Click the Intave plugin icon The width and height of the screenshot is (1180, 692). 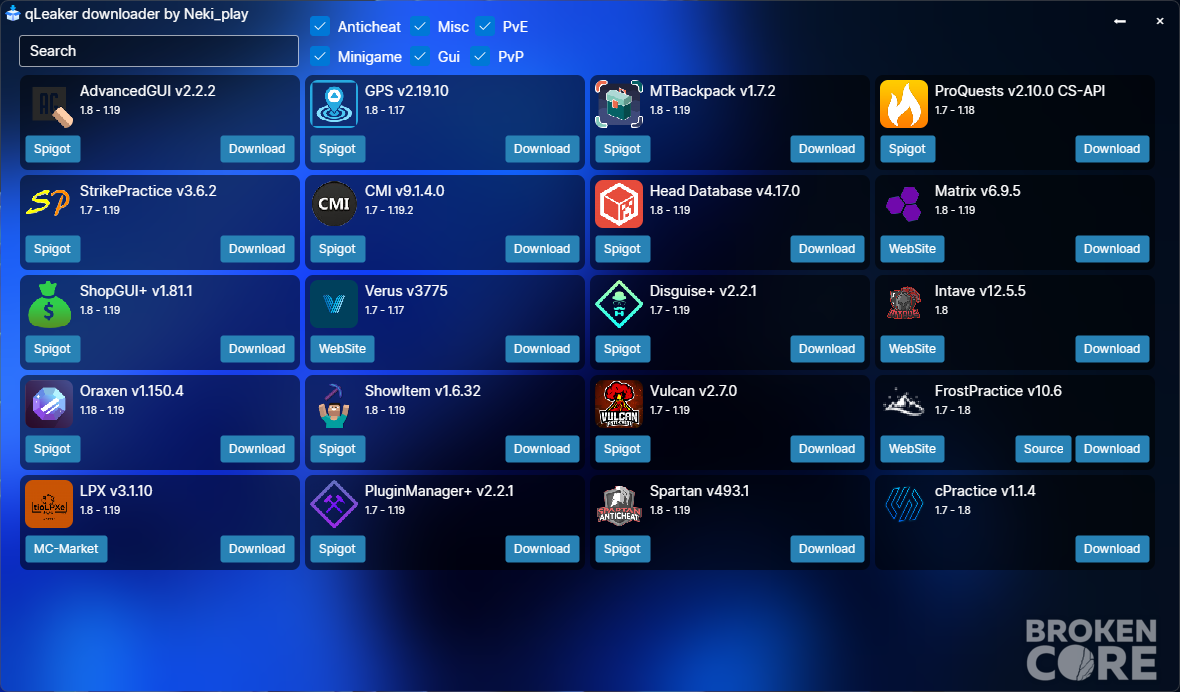pyautogui.click(x=904, y=304)
